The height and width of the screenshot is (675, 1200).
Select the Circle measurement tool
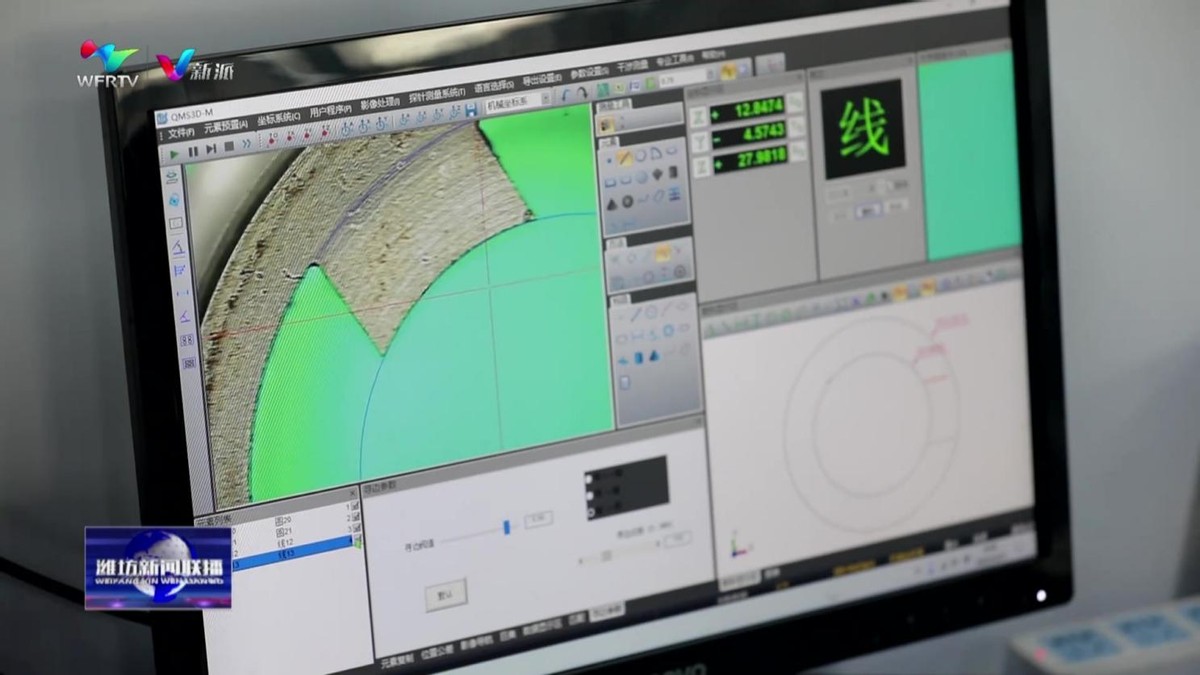[x=640, y=155]
